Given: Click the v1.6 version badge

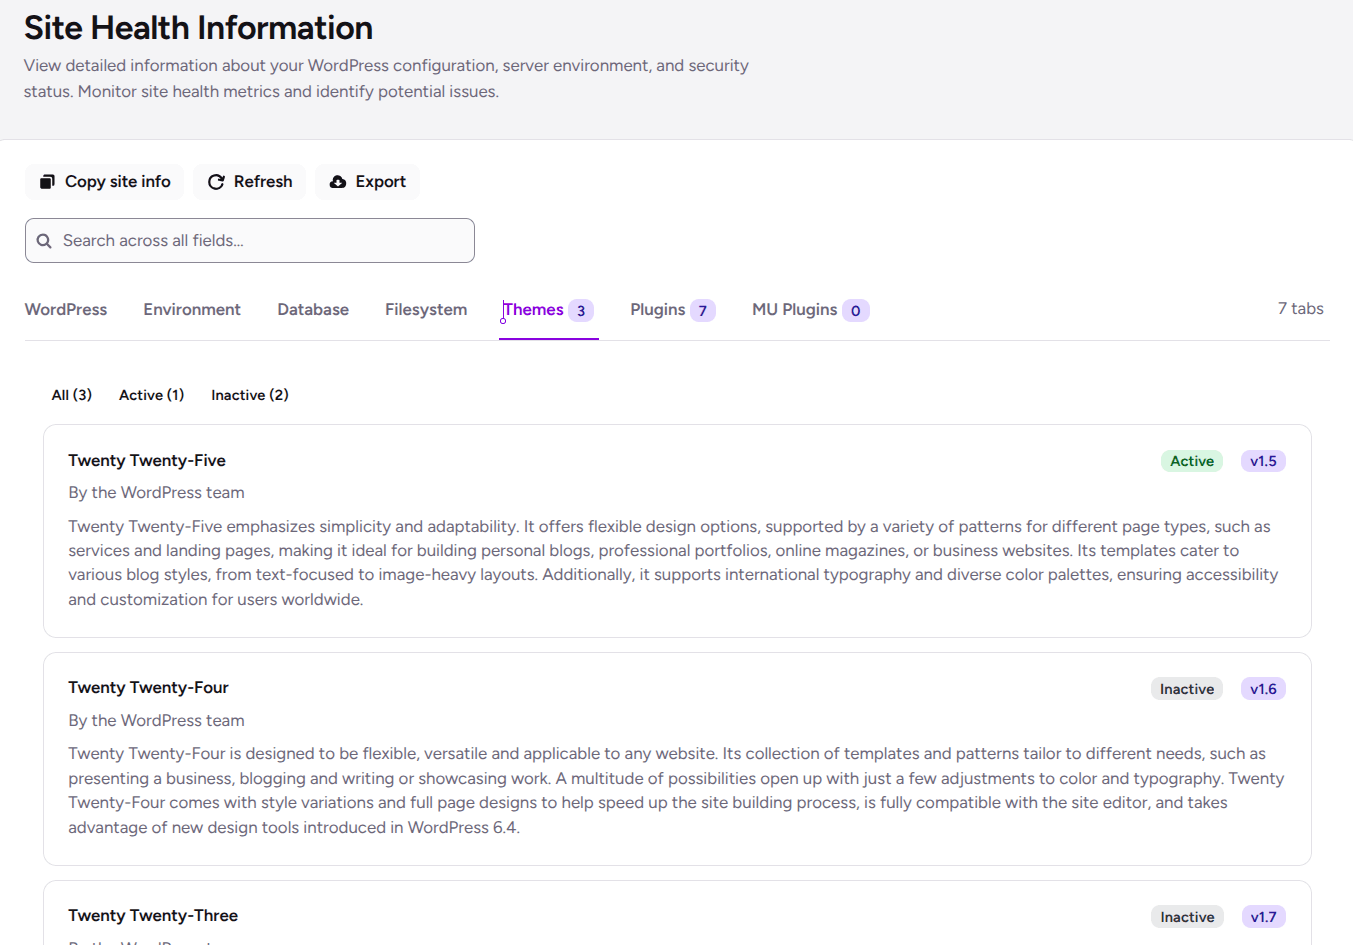Looking at the screenshot, I should pos(1264,689).
